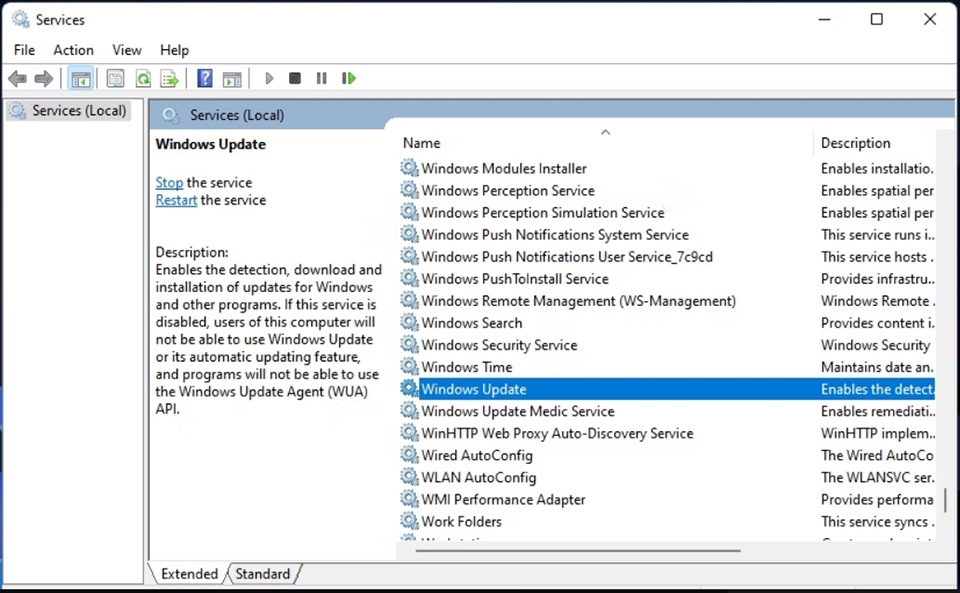Switch to the Extended tab
Image resolution: width=960 pixels, height=593 pixels.
coord(189,574)
